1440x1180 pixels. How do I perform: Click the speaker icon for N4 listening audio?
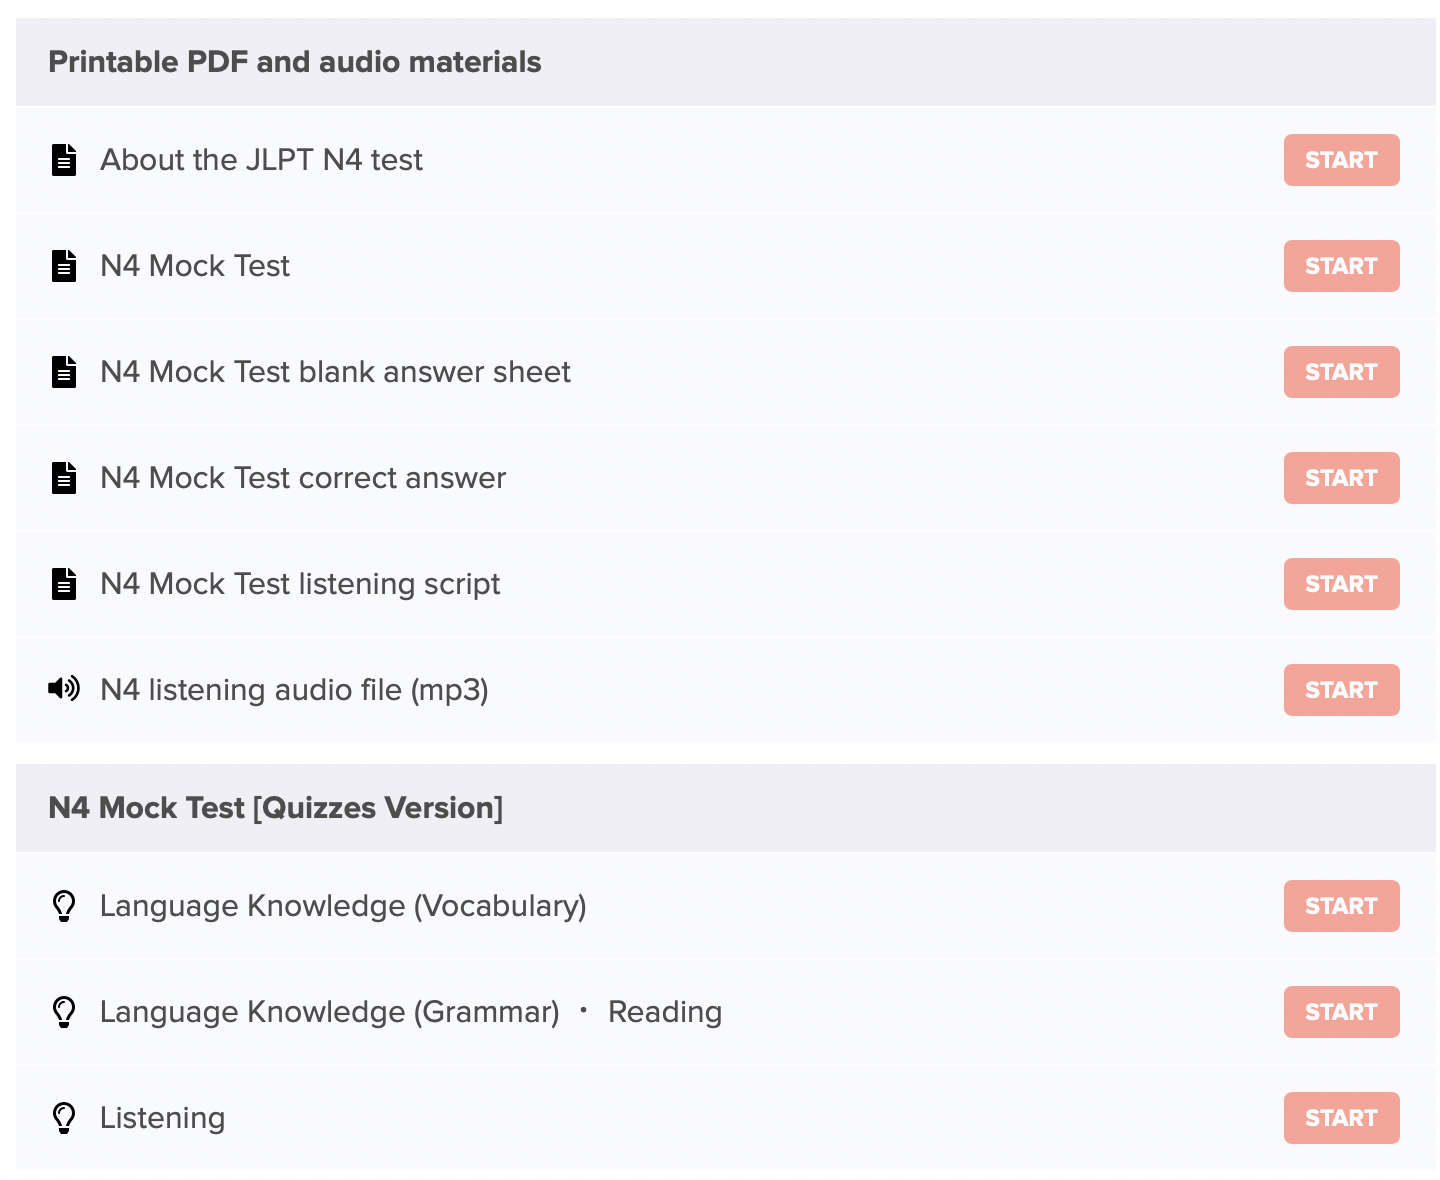[64, 689]
